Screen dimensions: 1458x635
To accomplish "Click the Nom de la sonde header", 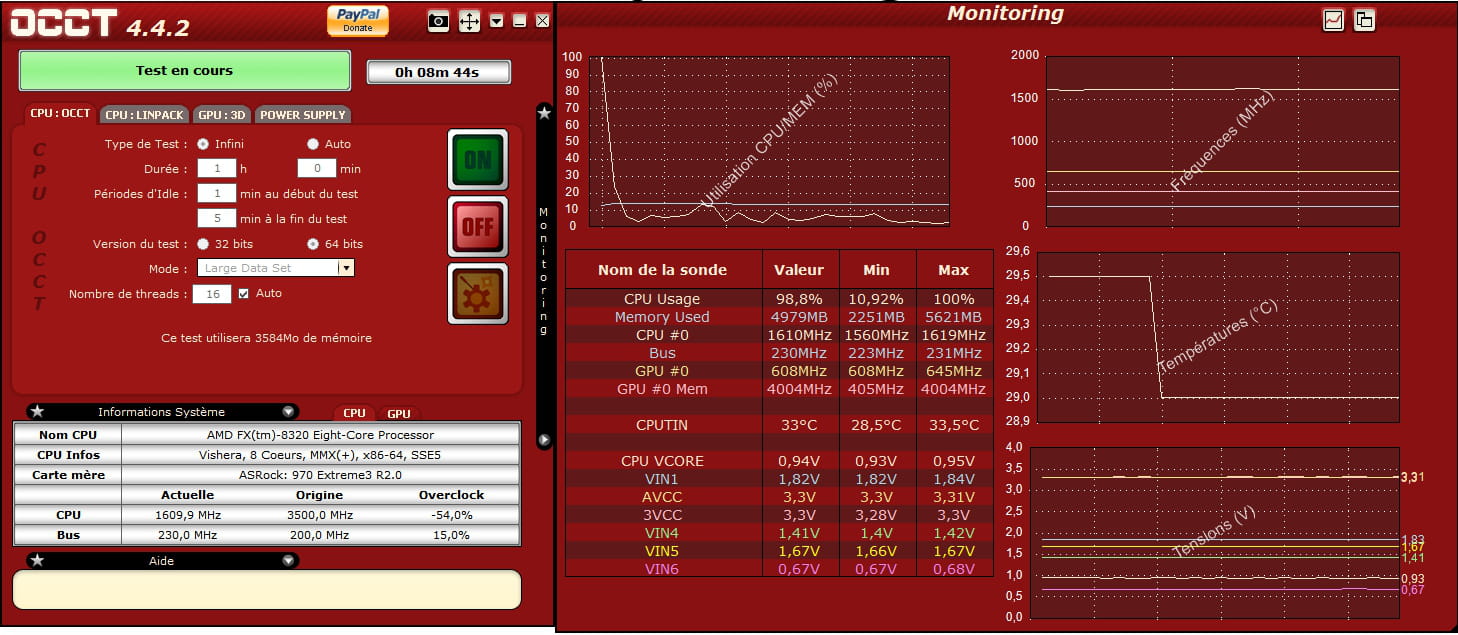I will pos(662,270).
